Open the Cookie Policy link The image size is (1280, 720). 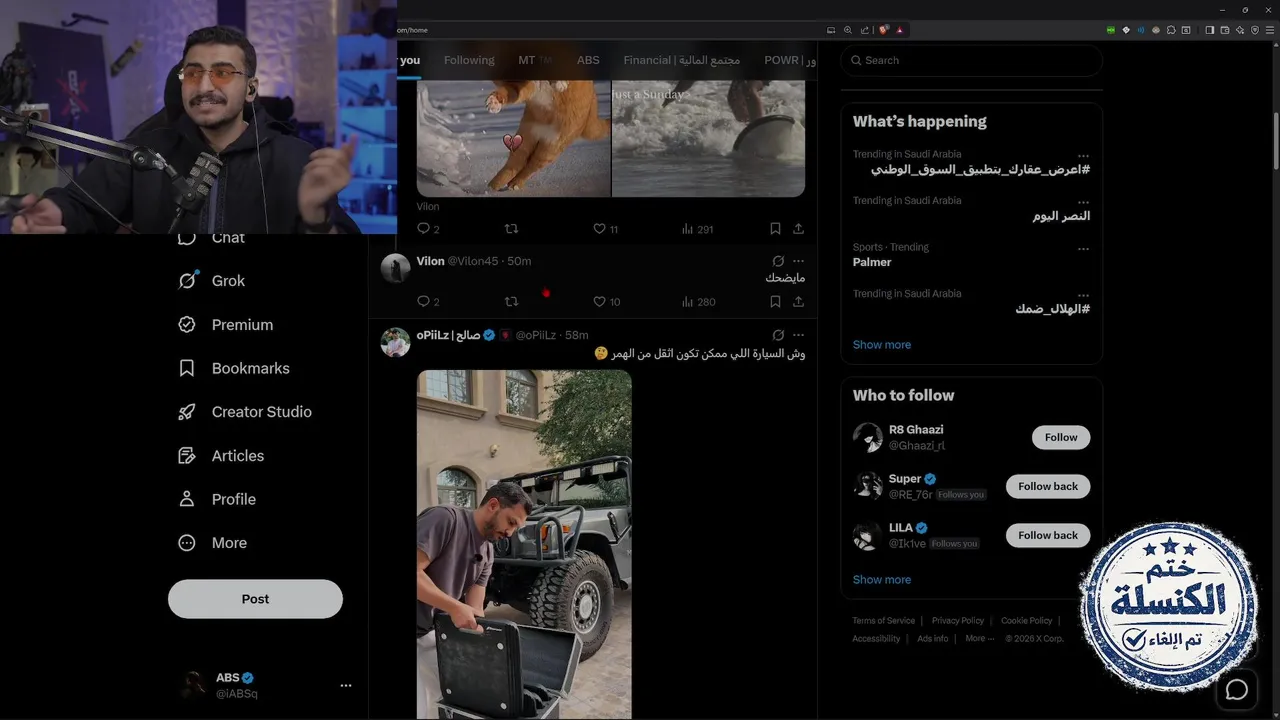(1027, 620)
